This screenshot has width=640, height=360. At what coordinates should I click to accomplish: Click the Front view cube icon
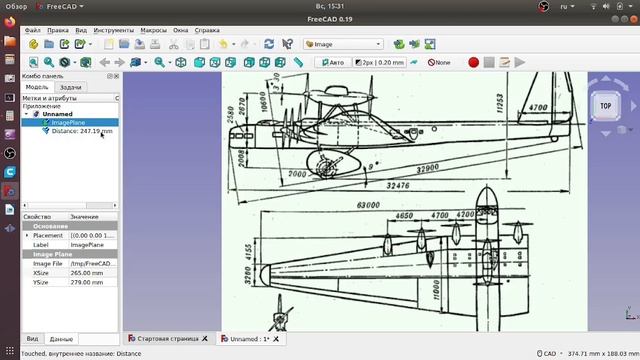[200, 62]
